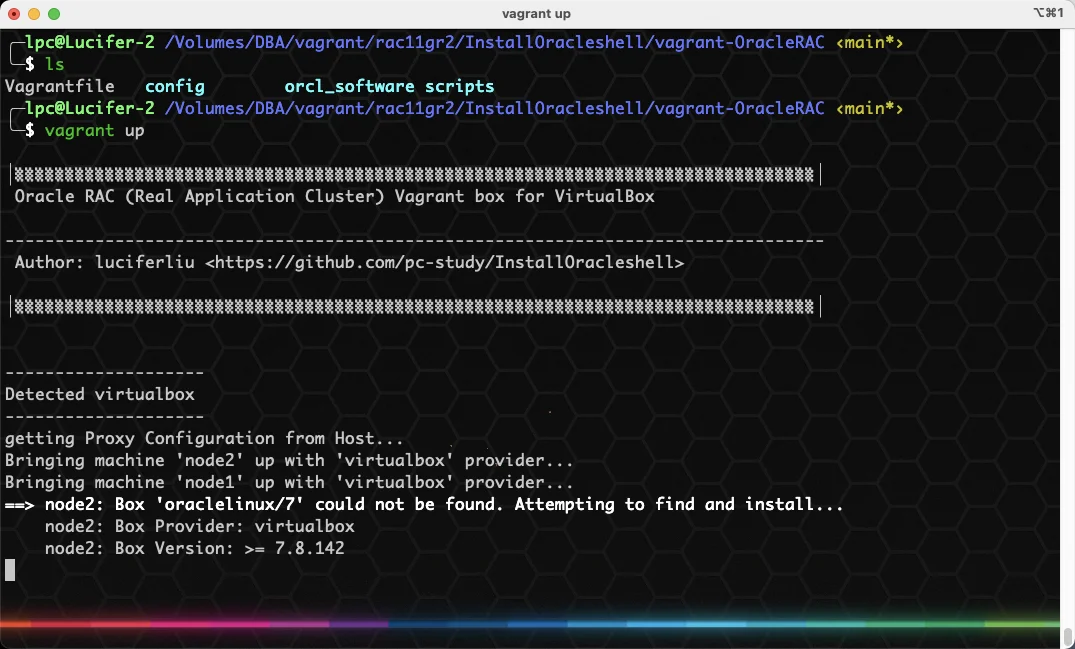Click the ⌥⌘1 shortcut indicator in title bar
The image size is (1075, 649).
[x=1048, y=13]
